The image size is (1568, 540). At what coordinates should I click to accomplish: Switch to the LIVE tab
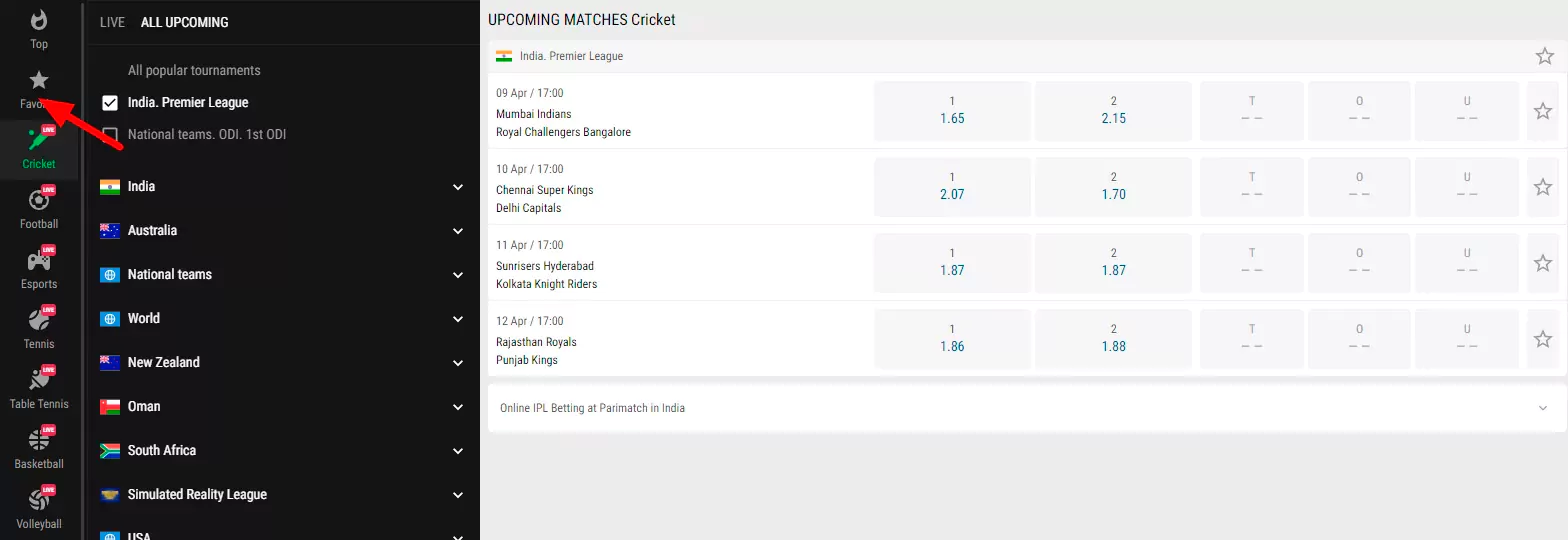(112, 22)
